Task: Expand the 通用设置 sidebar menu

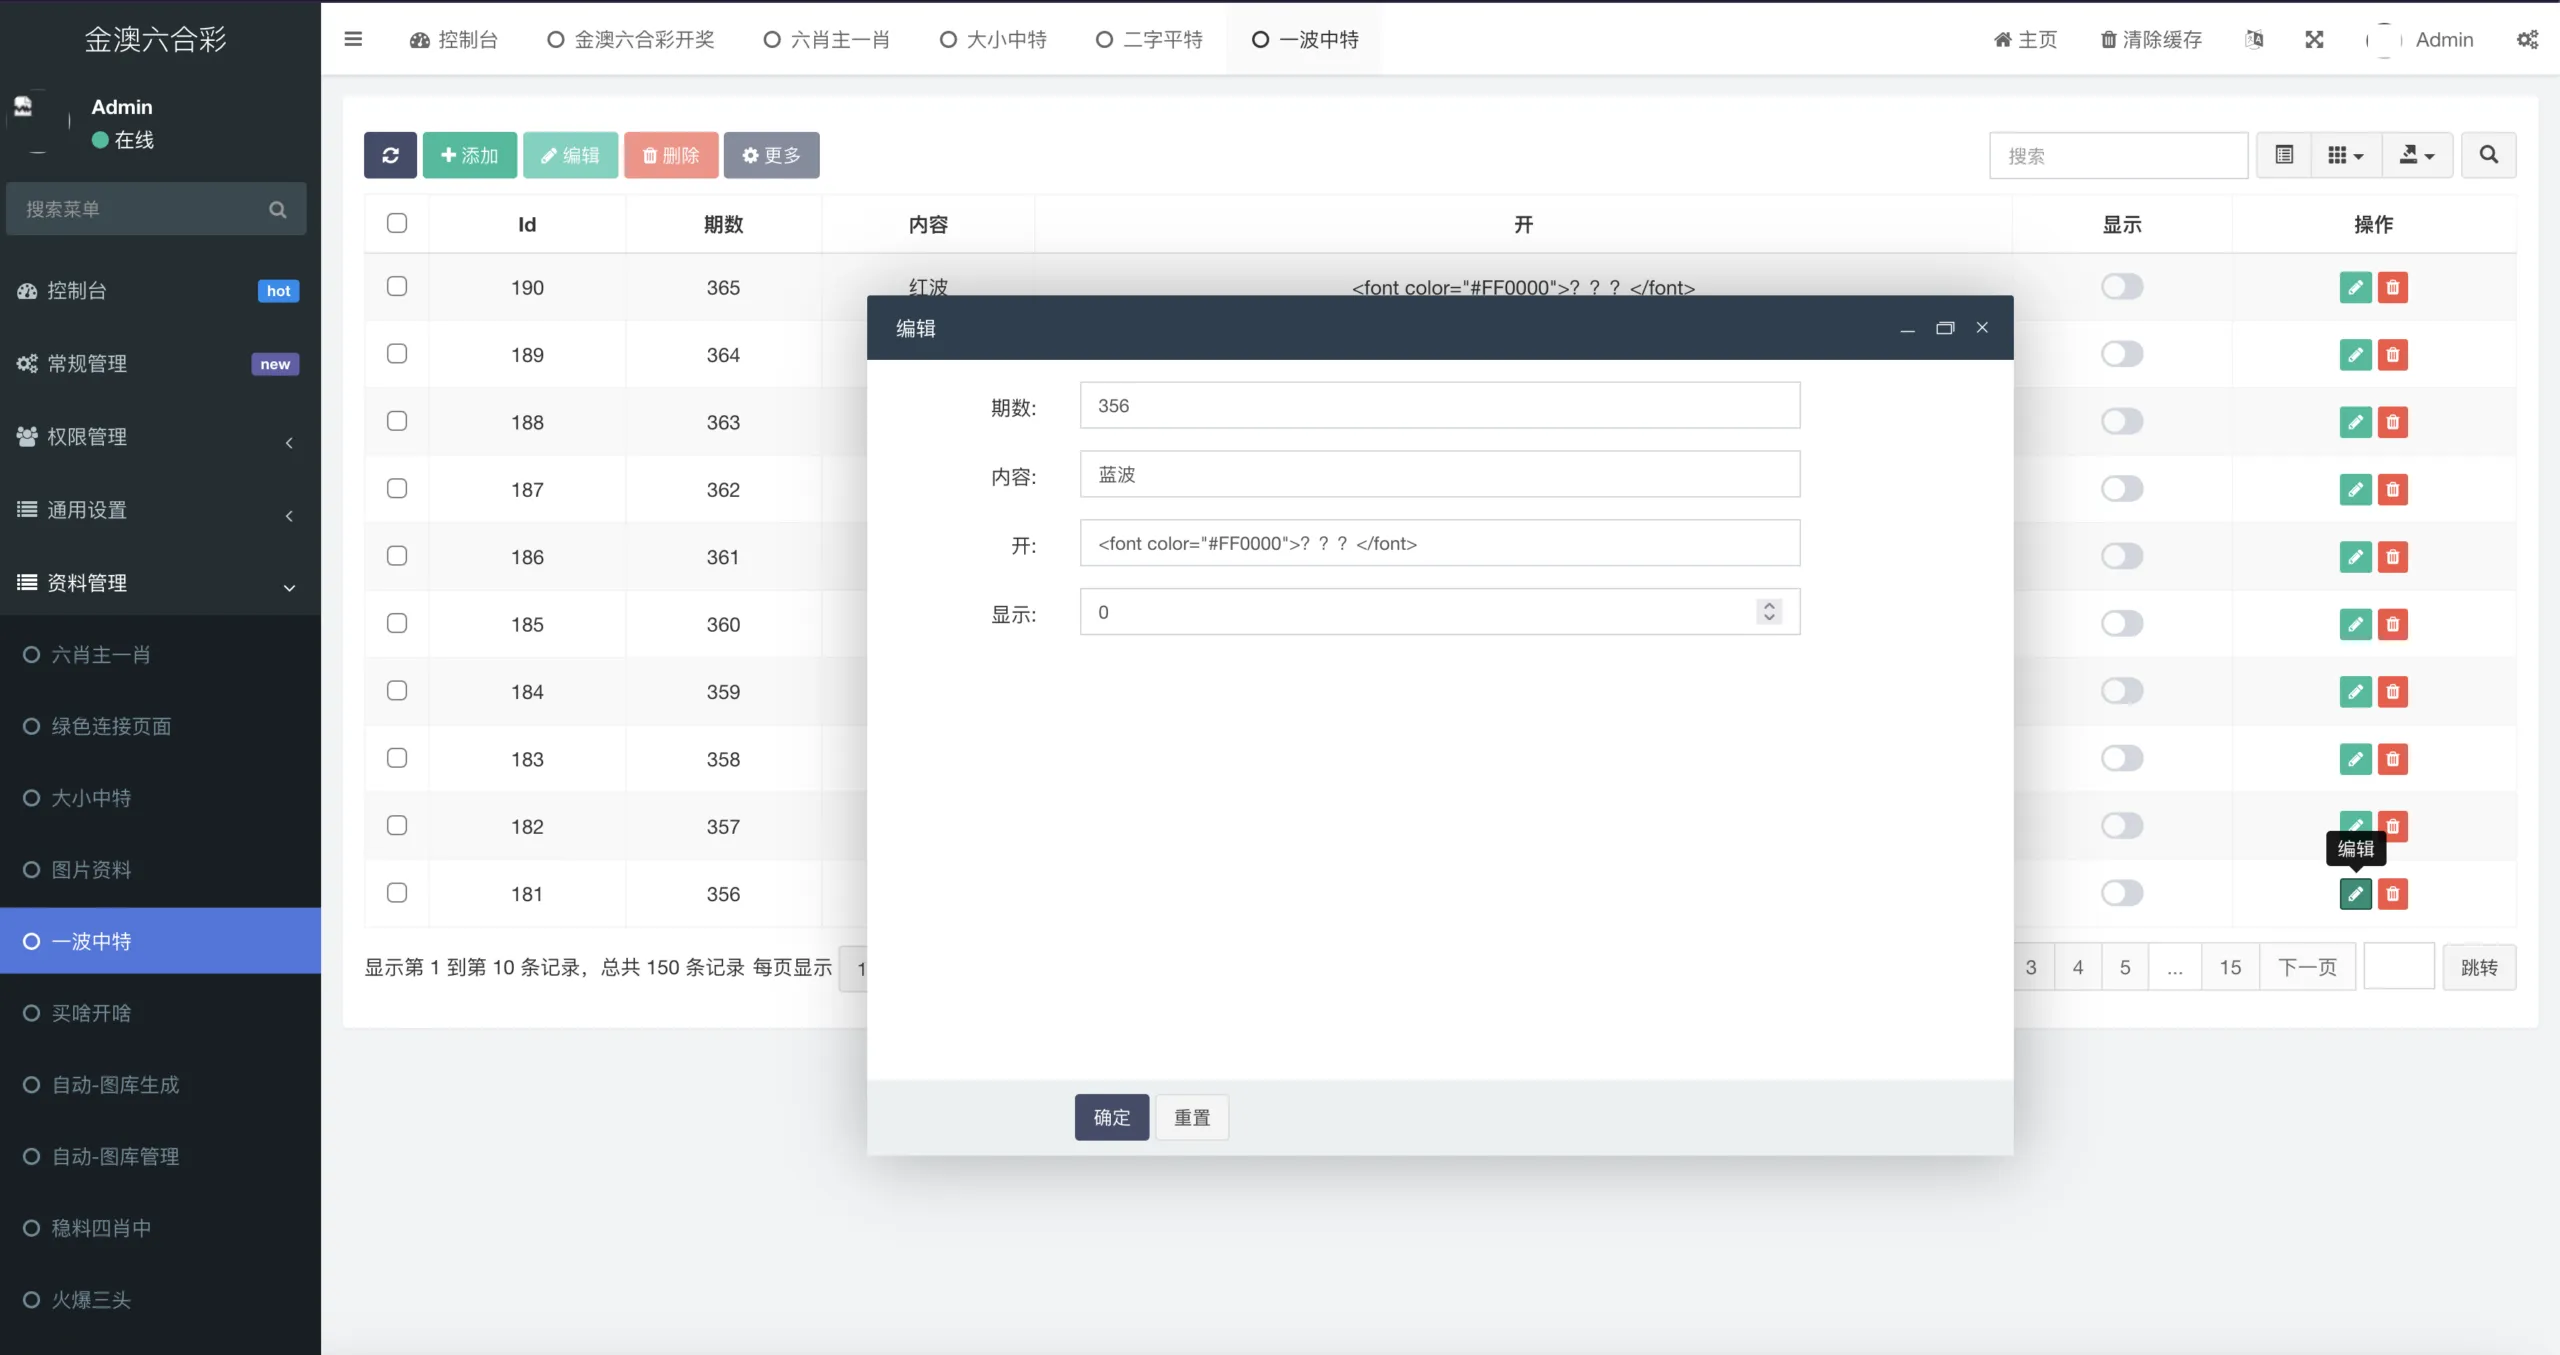Action: pyautogui.click(x=160, y=510)
